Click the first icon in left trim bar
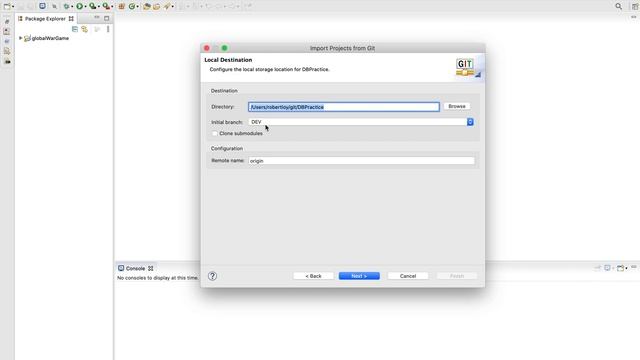The image size is (640, 360). tap(7, 21)
